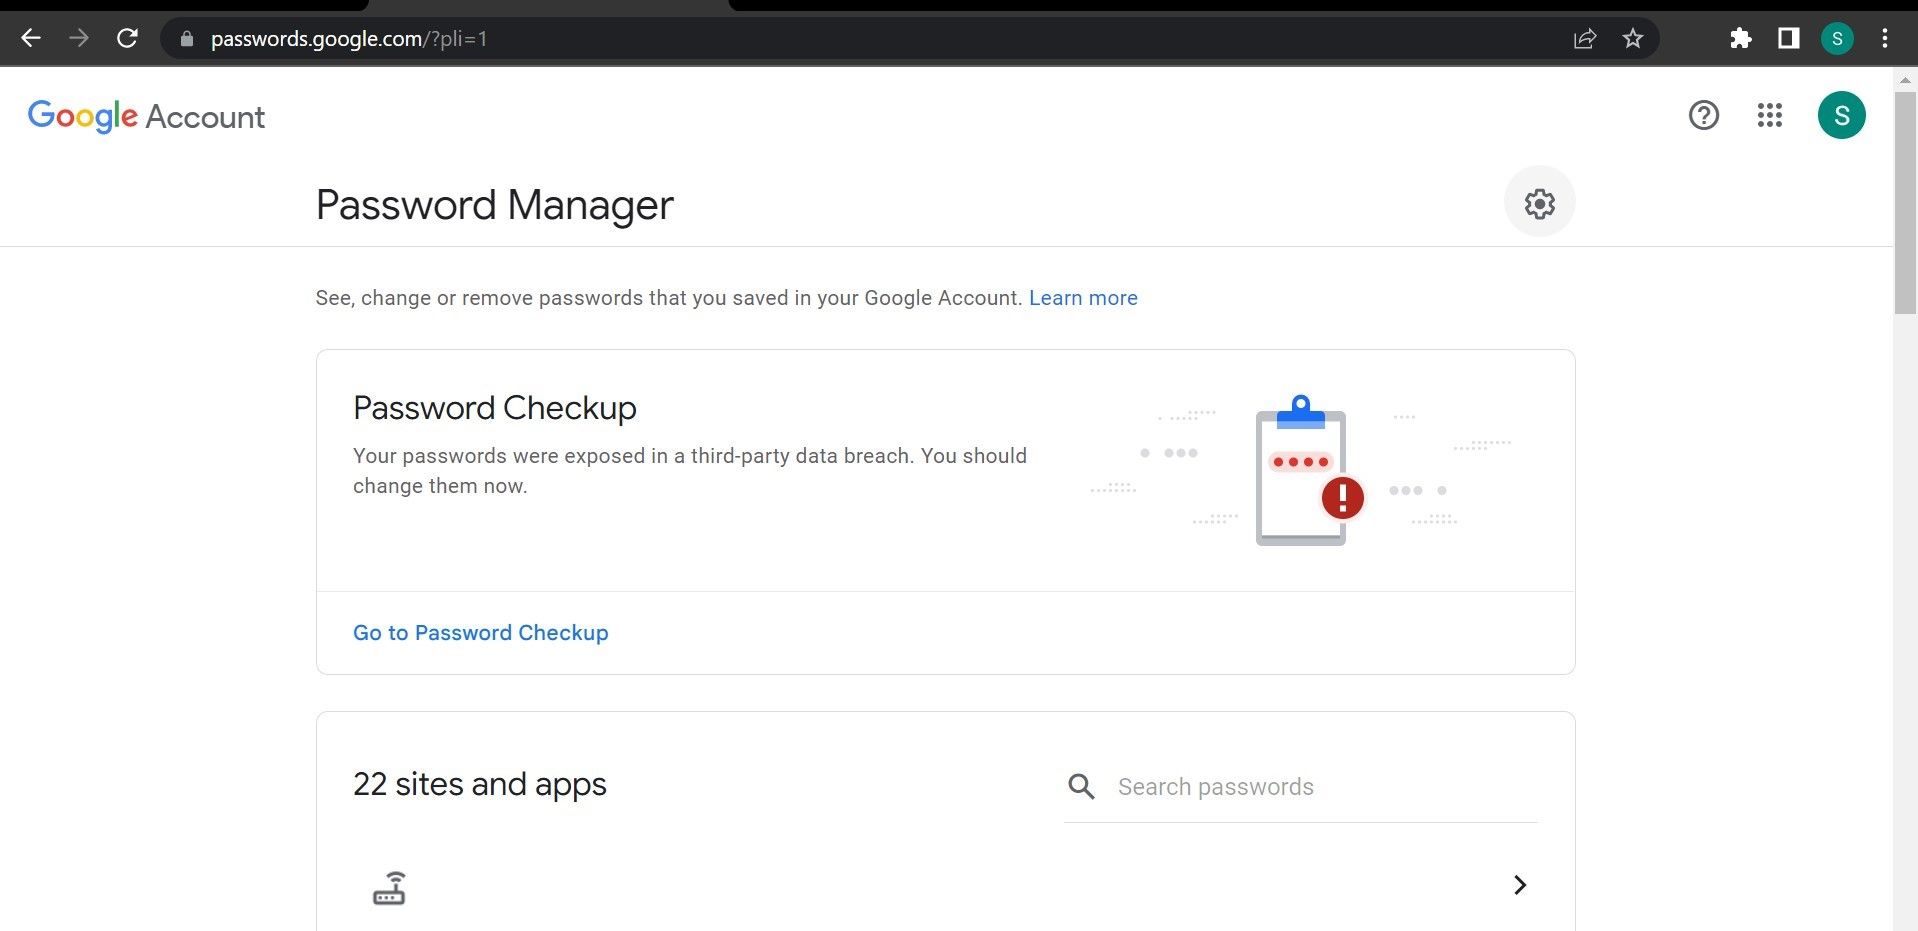The width and height of the screenshot is (1918, 931).
Task: Open the browser extensions puzzle icon
Action: coord(1740,38)
